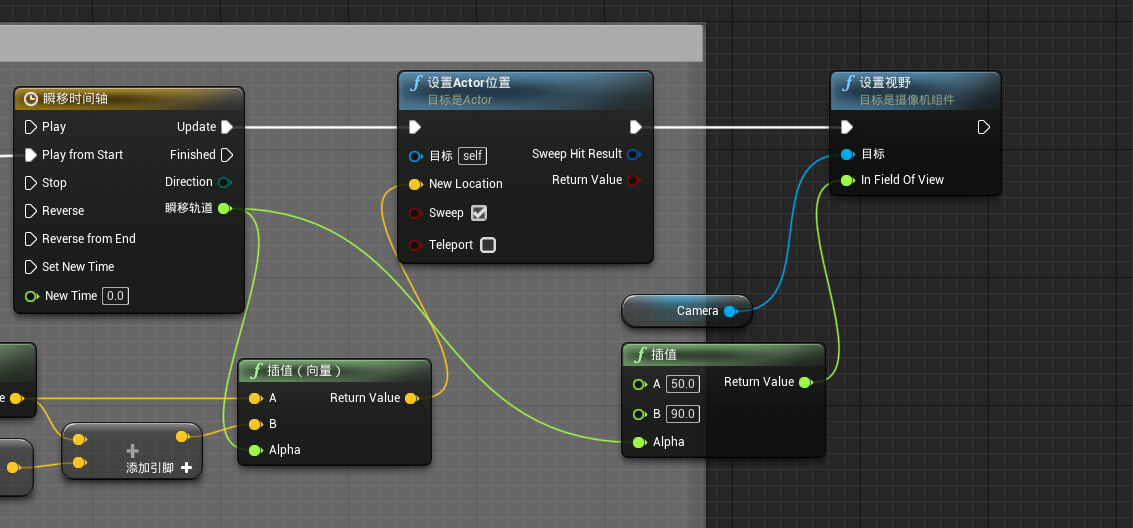
Task: Click the output pin of the add node
Action: [x=183, y=436]
